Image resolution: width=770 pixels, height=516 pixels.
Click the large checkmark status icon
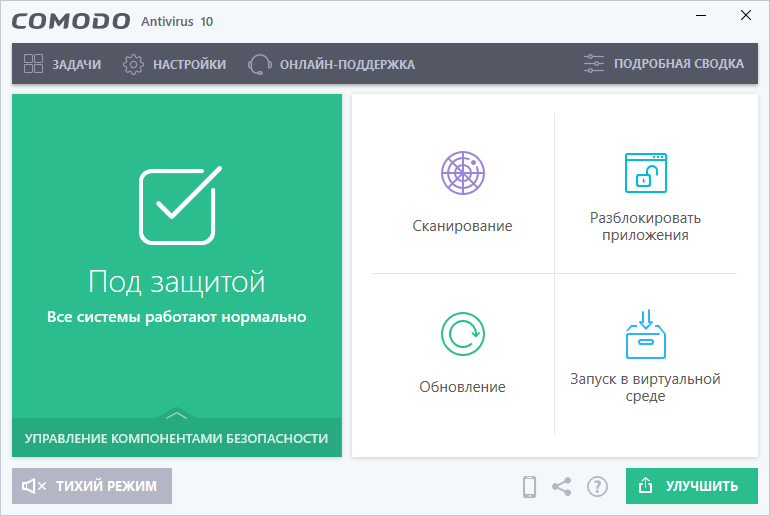point(180,205)
